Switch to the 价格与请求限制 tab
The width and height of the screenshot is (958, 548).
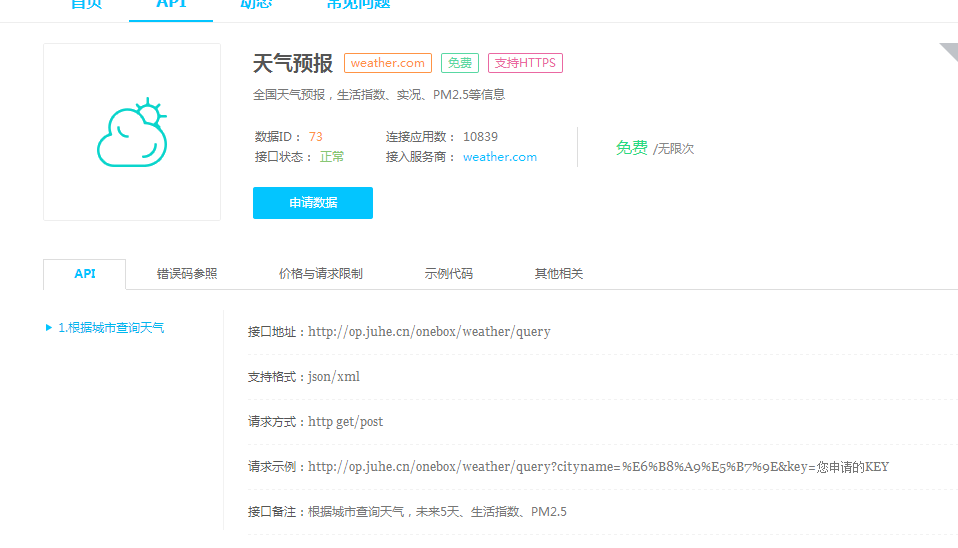321,274
